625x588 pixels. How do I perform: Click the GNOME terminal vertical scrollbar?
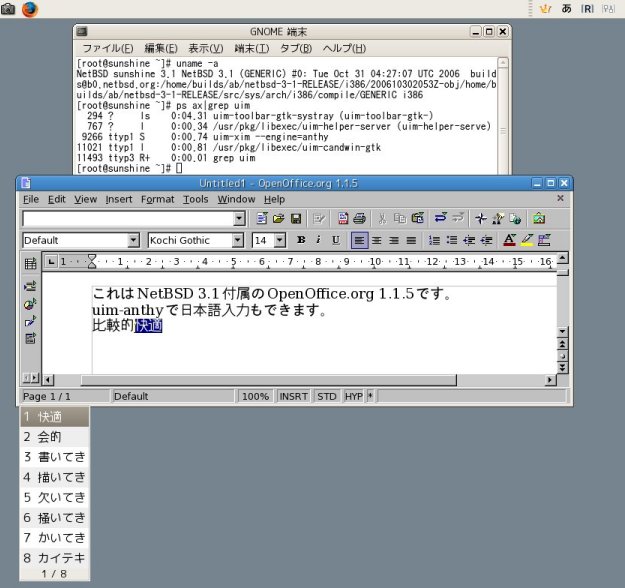(503, 116)
